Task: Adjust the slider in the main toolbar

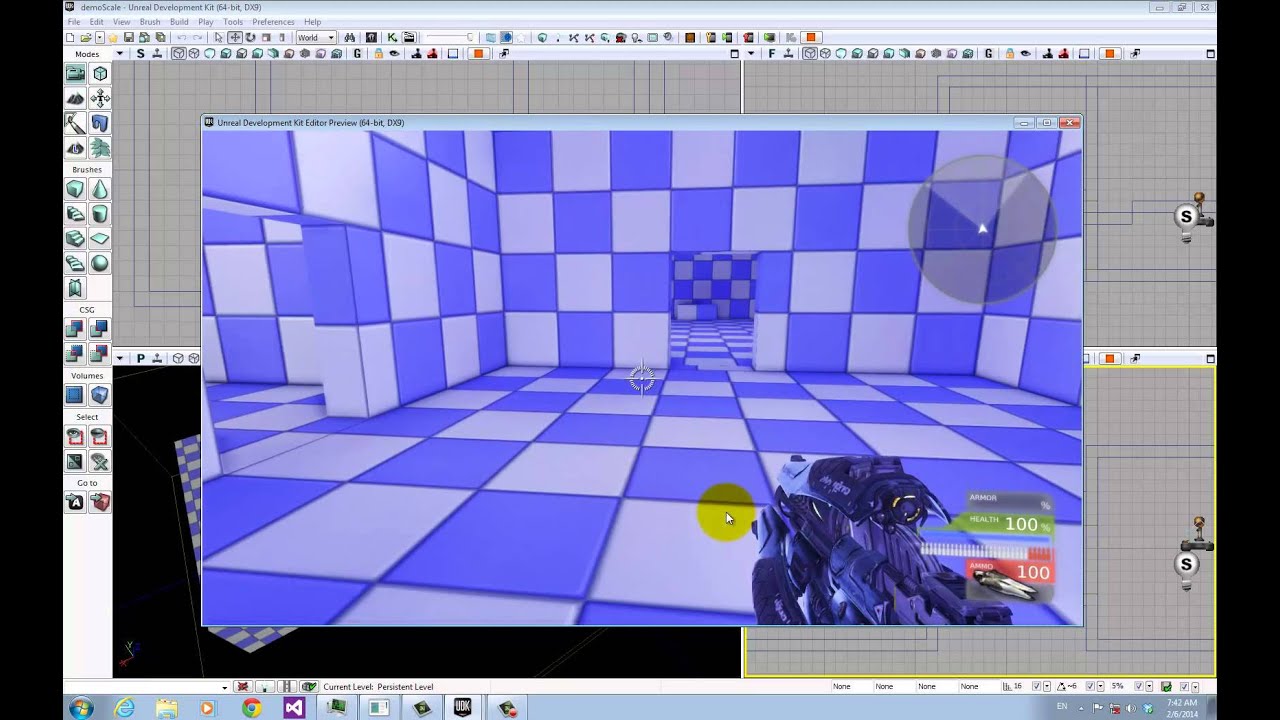Action: click(x=448, y=38)
